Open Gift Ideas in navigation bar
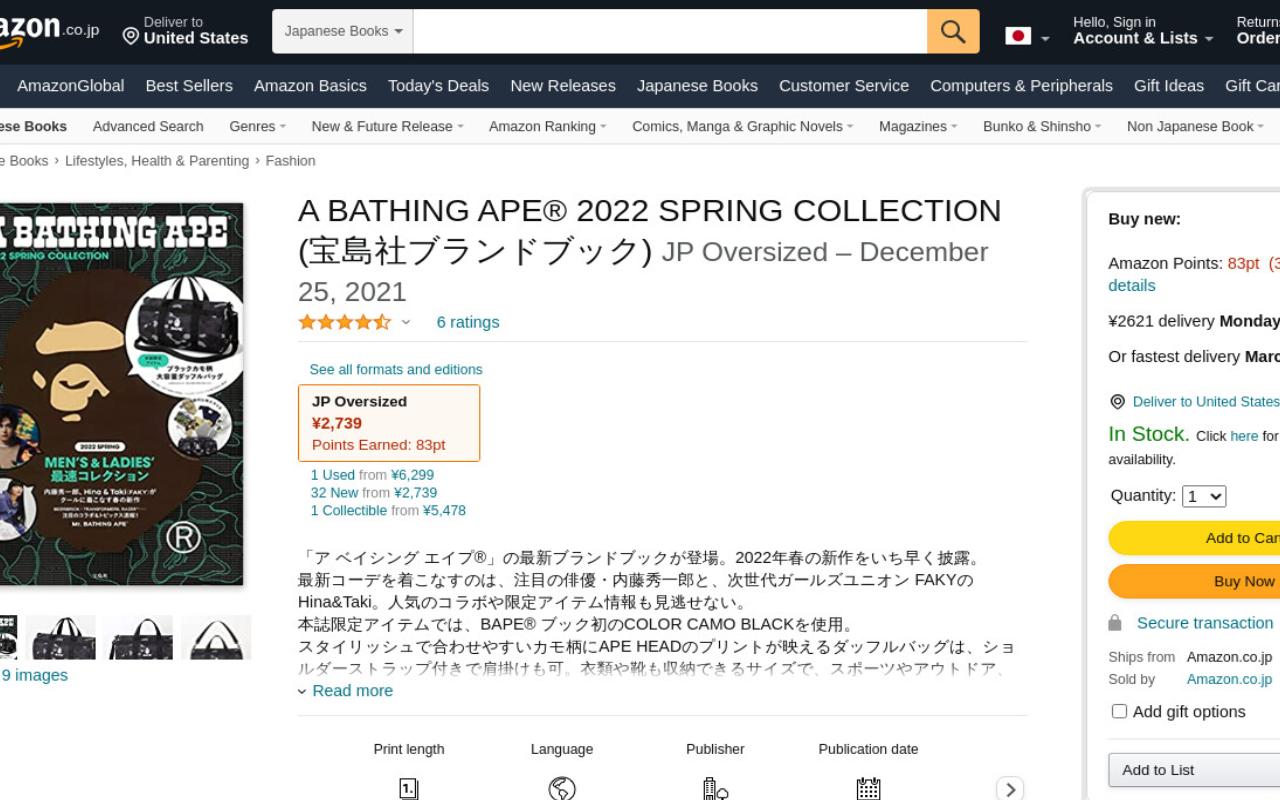 coord(1169,86)
